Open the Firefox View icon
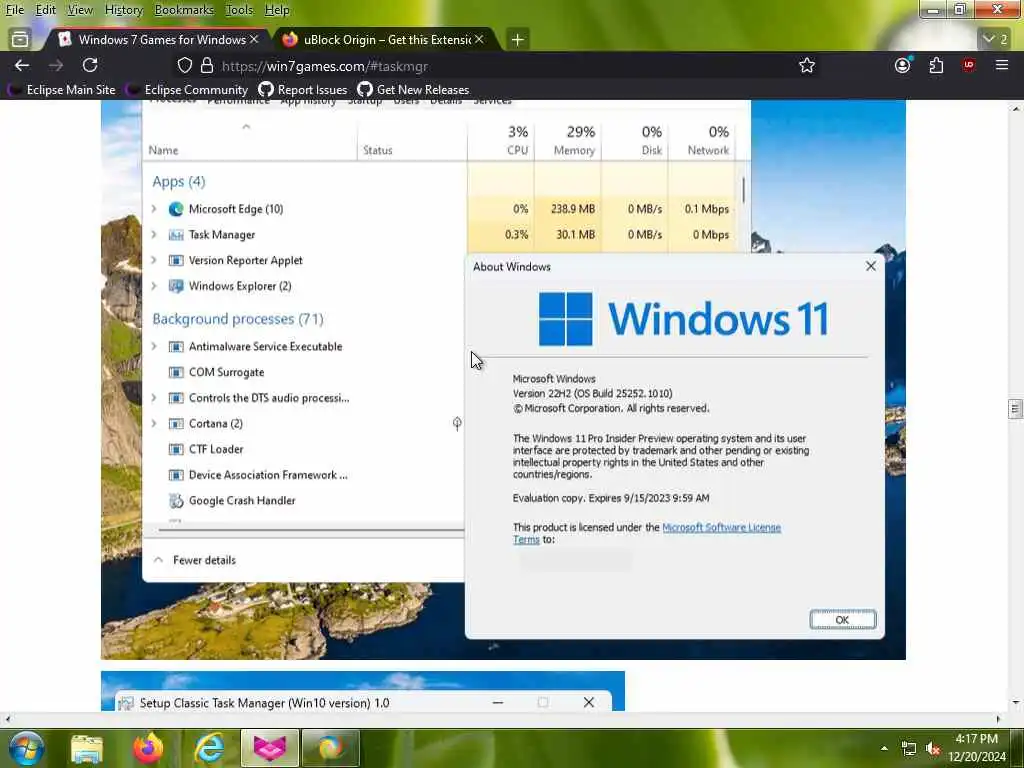The image size is (1024, 768). tap(20, 39)
